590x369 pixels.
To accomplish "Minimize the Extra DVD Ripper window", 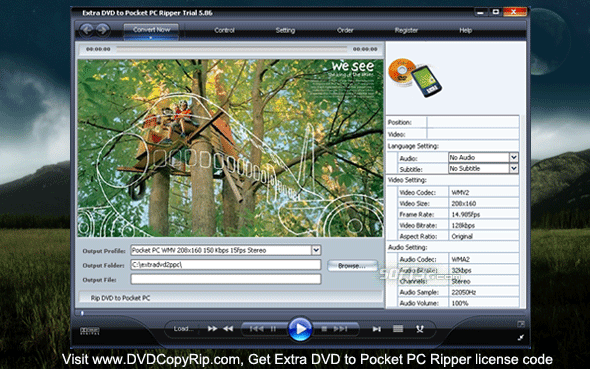I will point(480,12).
